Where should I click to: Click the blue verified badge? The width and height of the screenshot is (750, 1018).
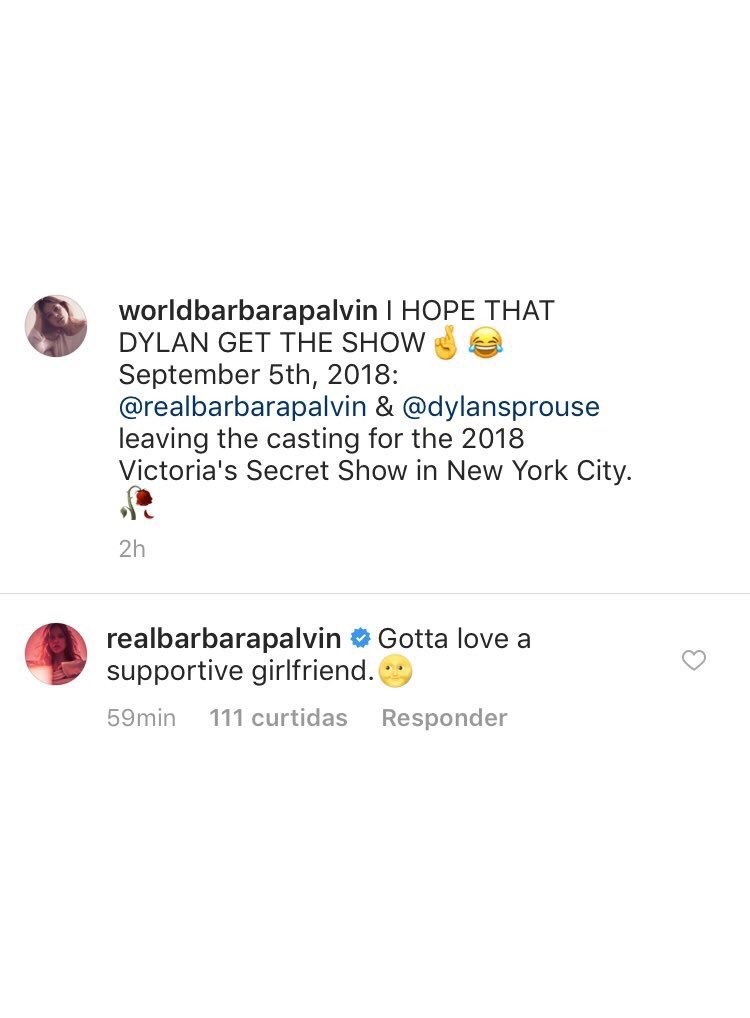(x=359, y=639)
